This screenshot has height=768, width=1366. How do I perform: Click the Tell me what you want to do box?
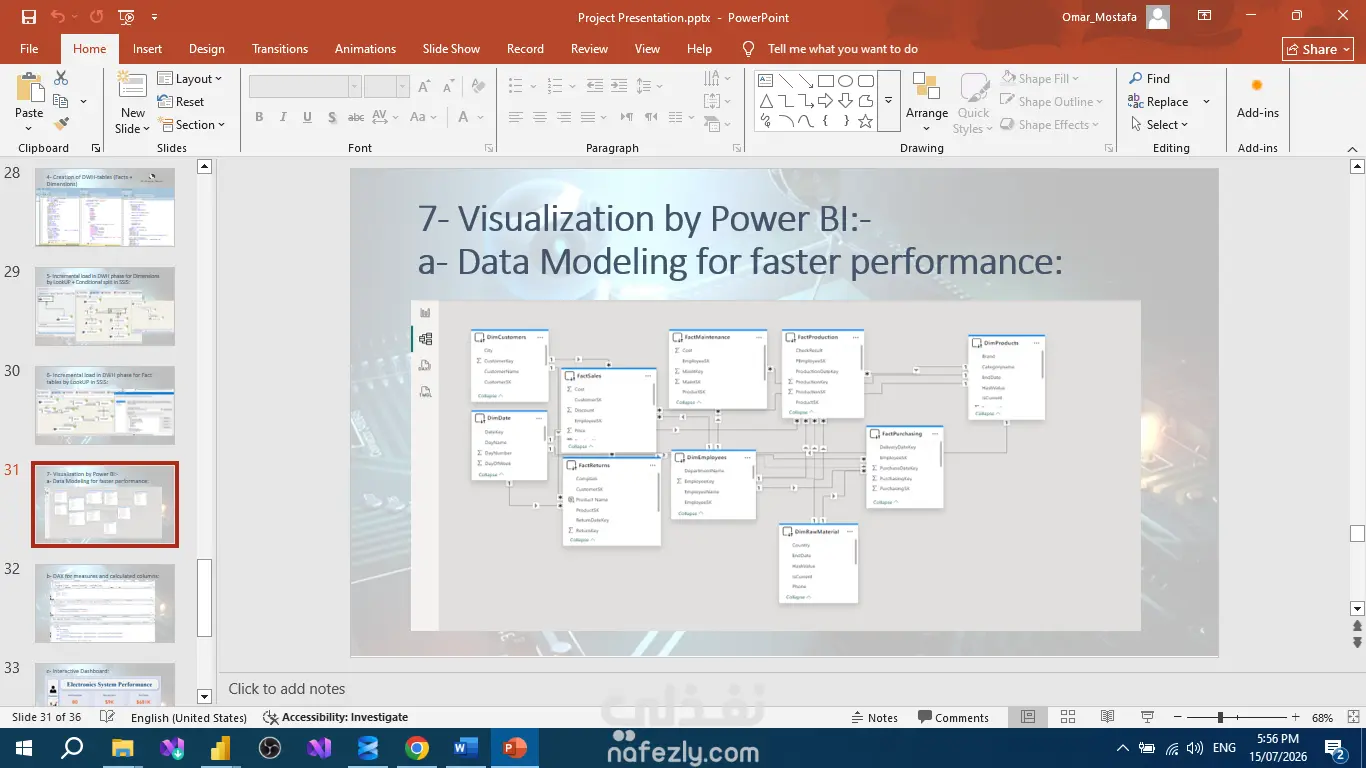[x=842, y=49]
